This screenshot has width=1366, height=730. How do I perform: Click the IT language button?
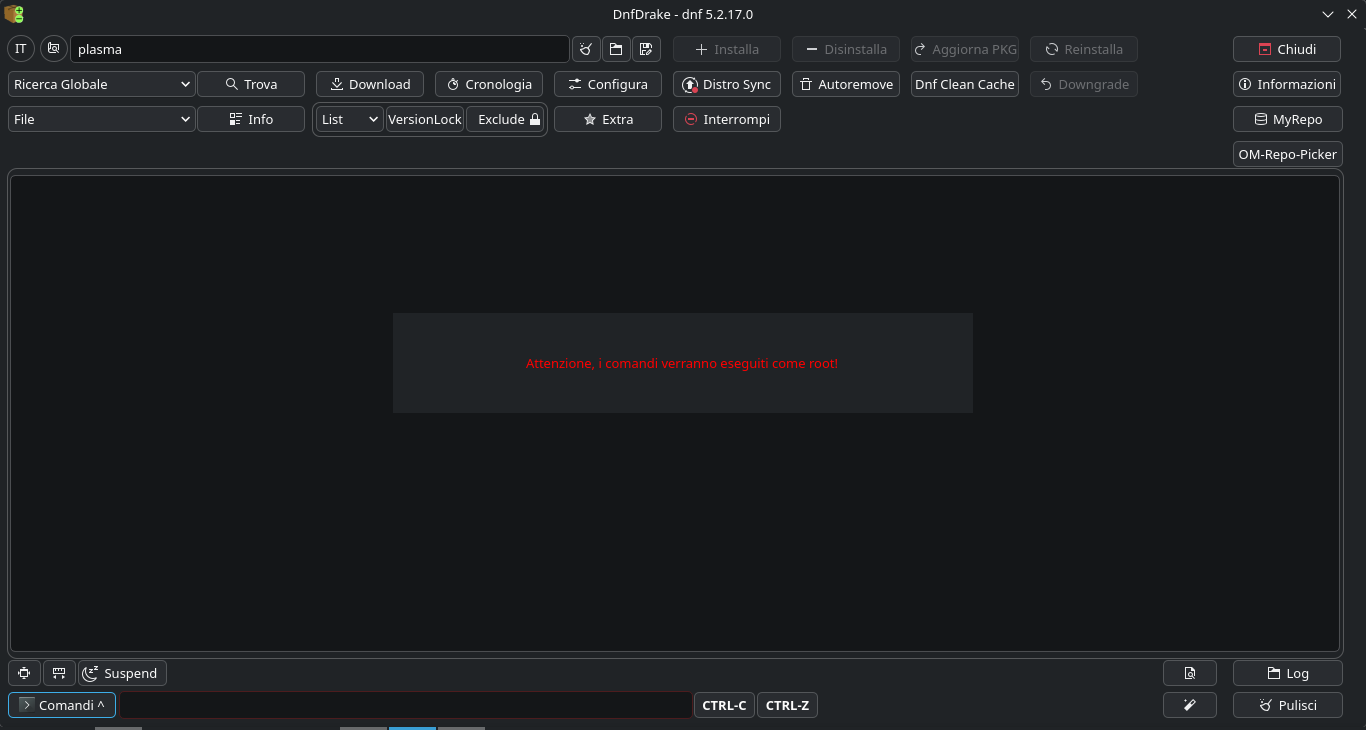tap(21, 49)
